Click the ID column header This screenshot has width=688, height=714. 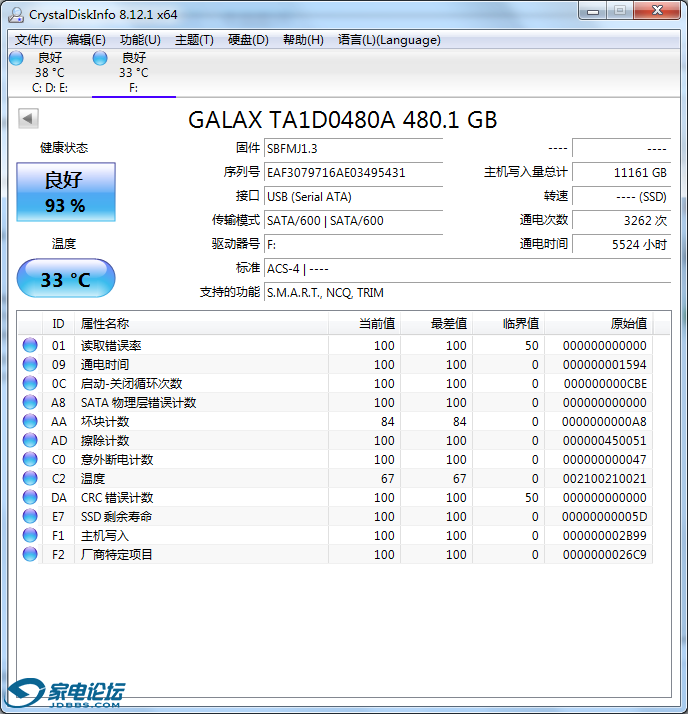tap(58, 324)
